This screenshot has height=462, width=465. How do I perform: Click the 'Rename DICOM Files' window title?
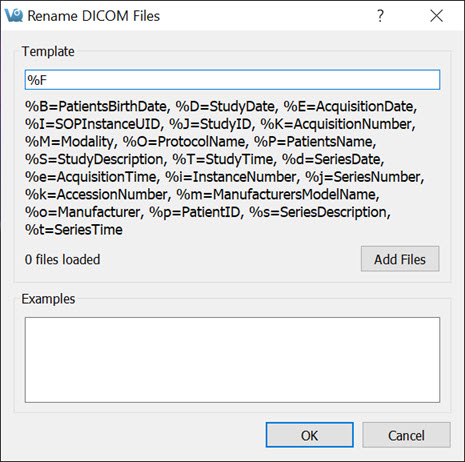click(93, 16)
